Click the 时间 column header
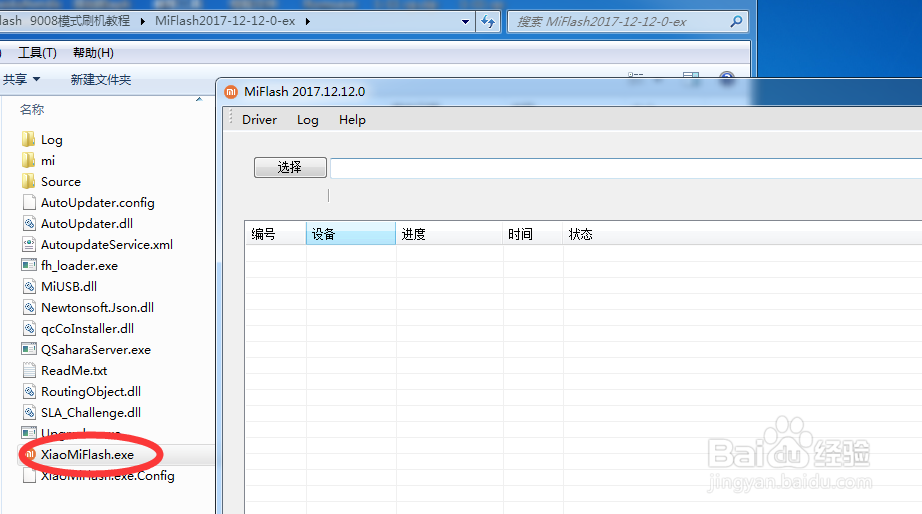This screenshot has height=514, width=922. coord(533,234)
